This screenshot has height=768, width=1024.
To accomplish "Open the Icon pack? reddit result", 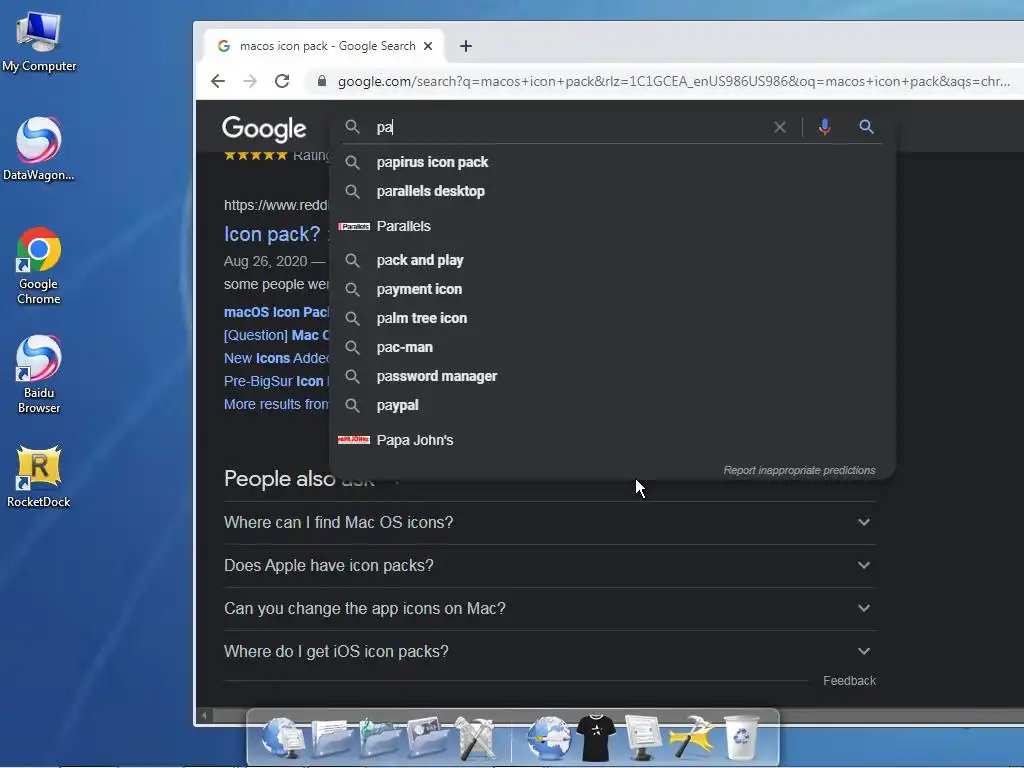I will coord(272,234).
